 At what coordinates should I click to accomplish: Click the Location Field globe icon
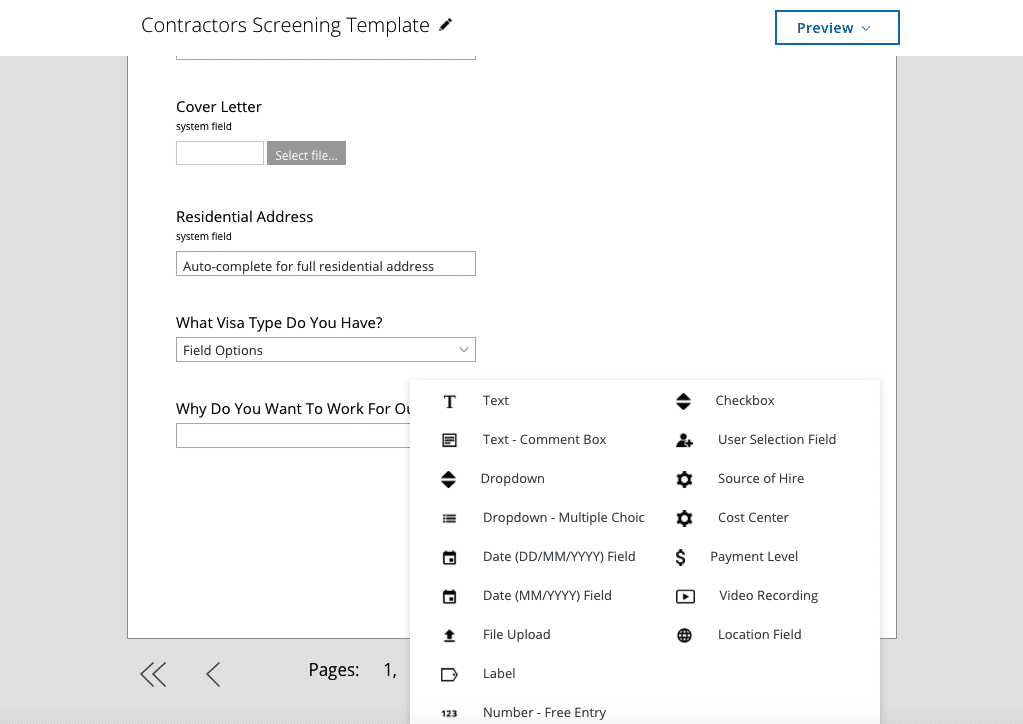tap(684, 635)
